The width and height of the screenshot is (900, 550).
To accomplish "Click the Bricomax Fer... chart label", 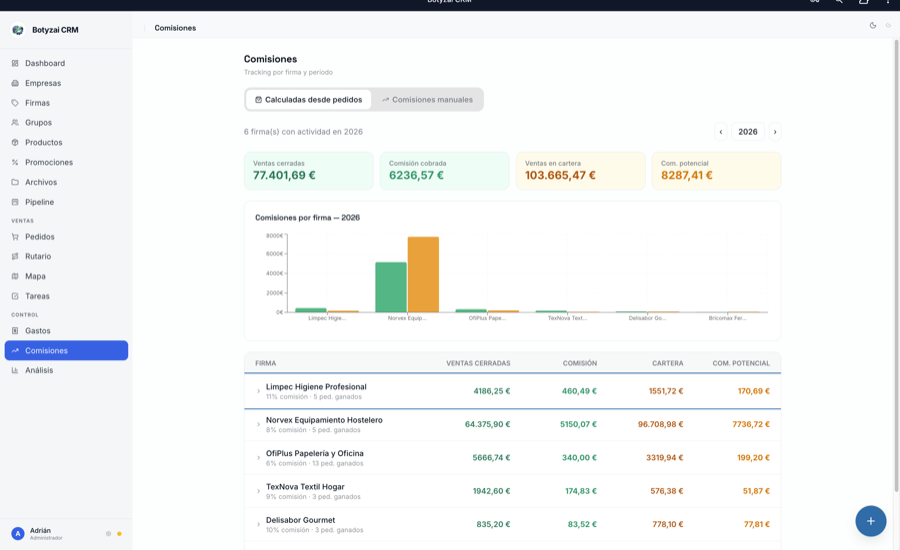I will click(727, 318).
